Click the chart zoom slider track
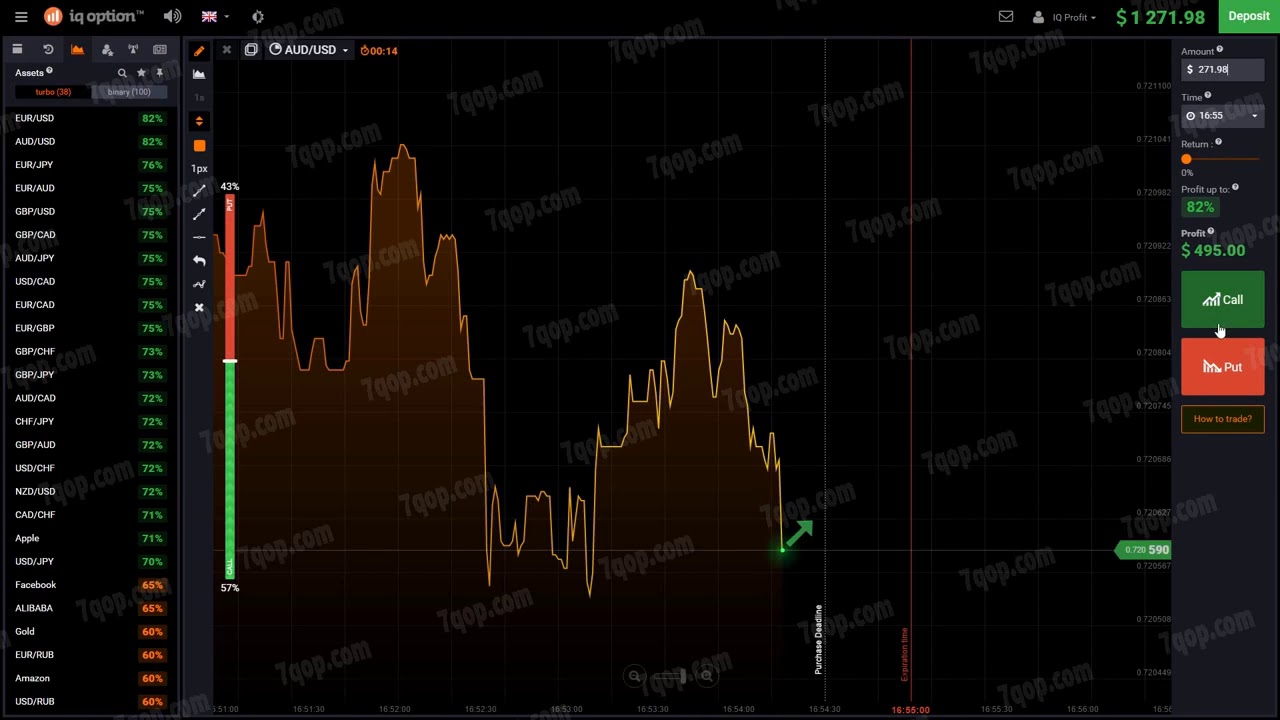This screenshot has height=720, width=1280. 670,677
